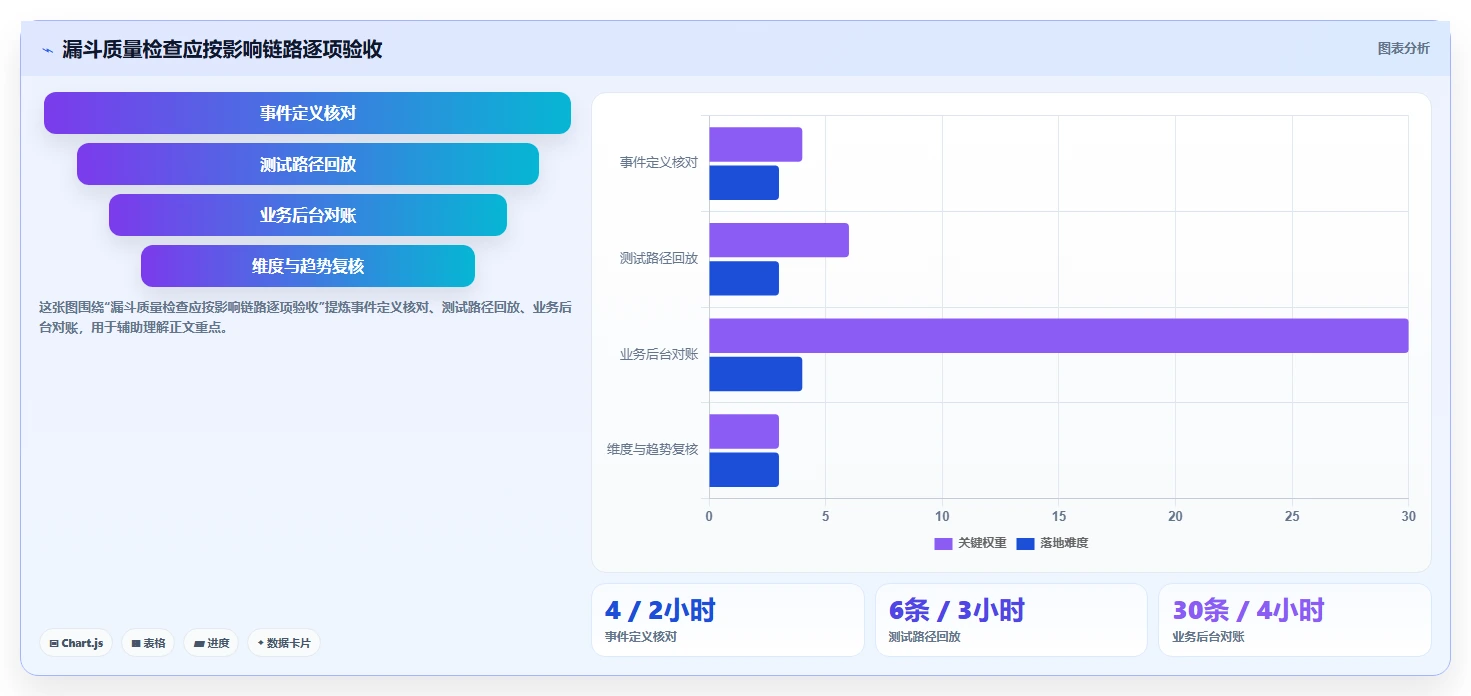Open the 6条 / 3小时 data card
Viewport: 1471px width, 696px height.
click(x=1011, y=620)
